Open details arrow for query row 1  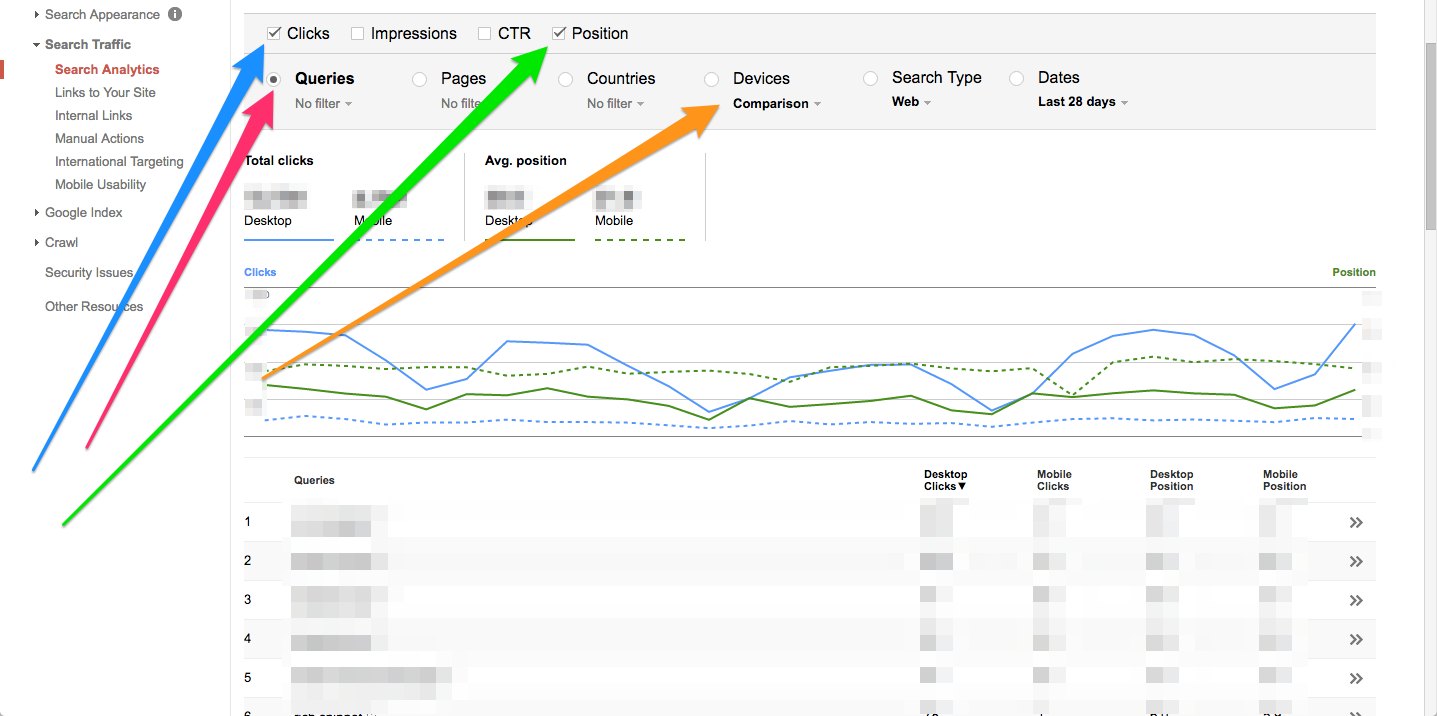(x=1356, y=522)
